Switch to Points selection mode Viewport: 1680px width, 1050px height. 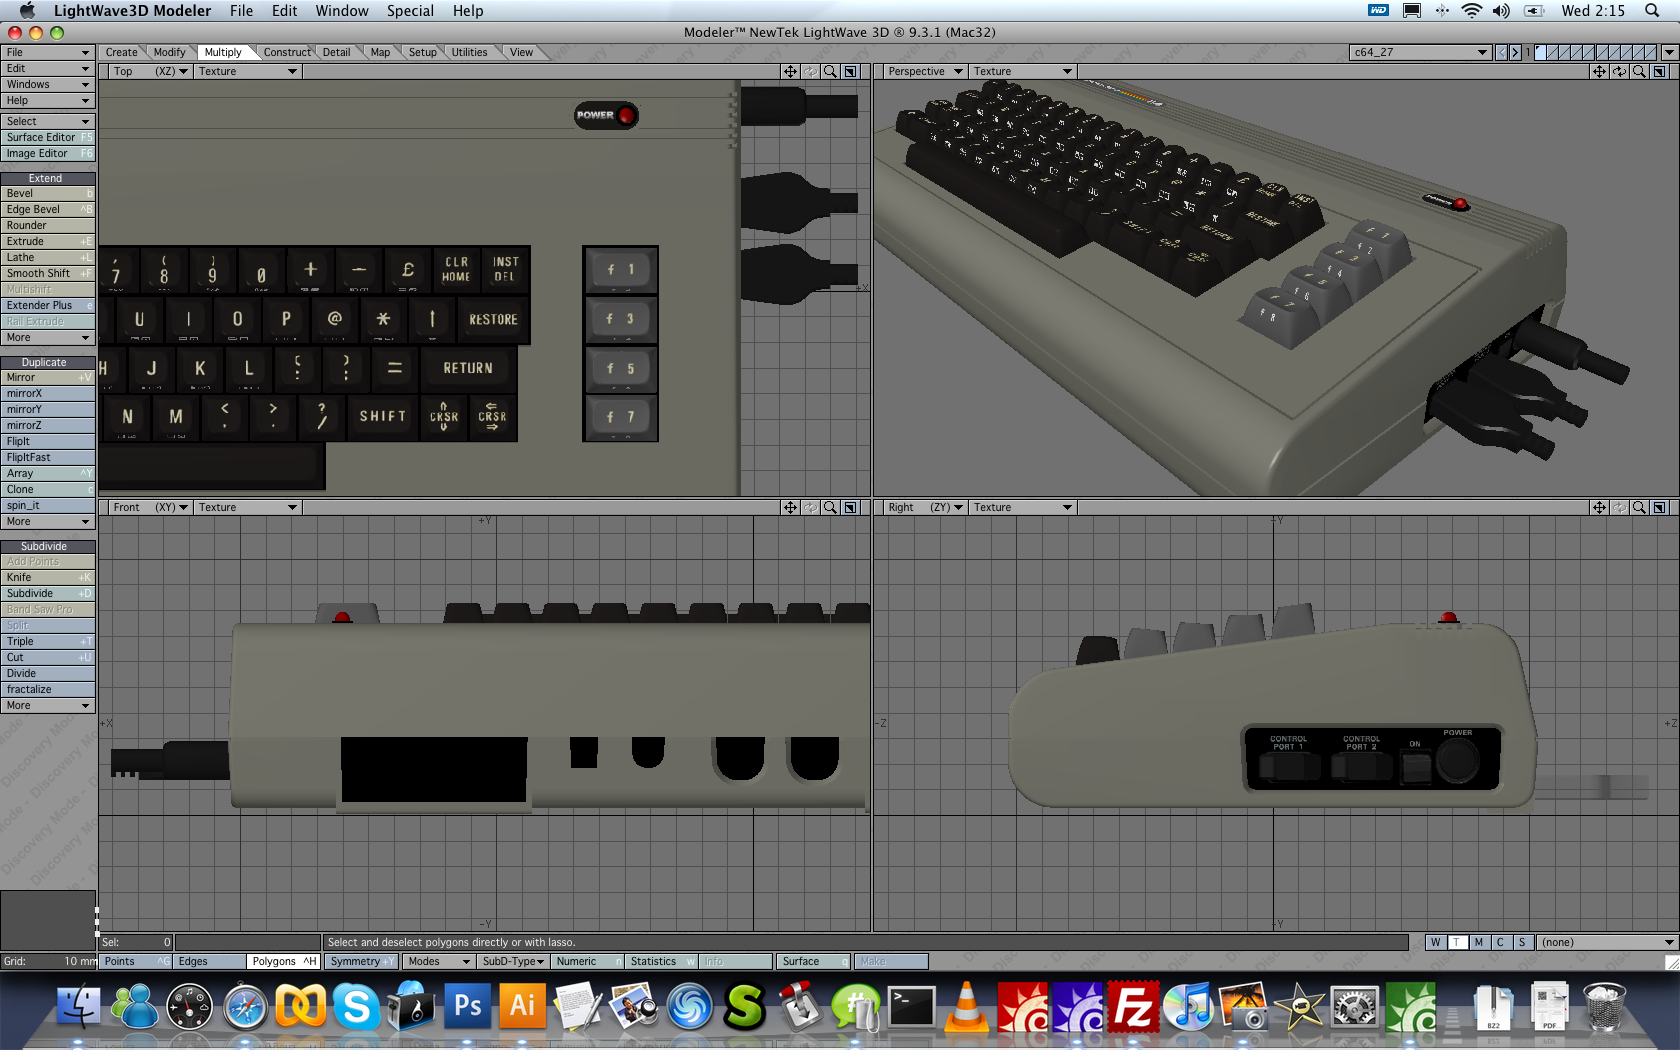pyautogui.click(x=135, y=962)
